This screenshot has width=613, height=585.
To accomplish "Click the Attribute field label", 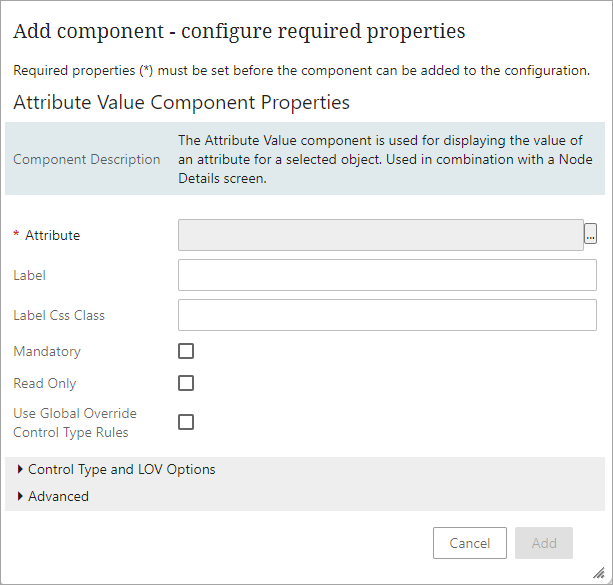I will pos(52,235).
